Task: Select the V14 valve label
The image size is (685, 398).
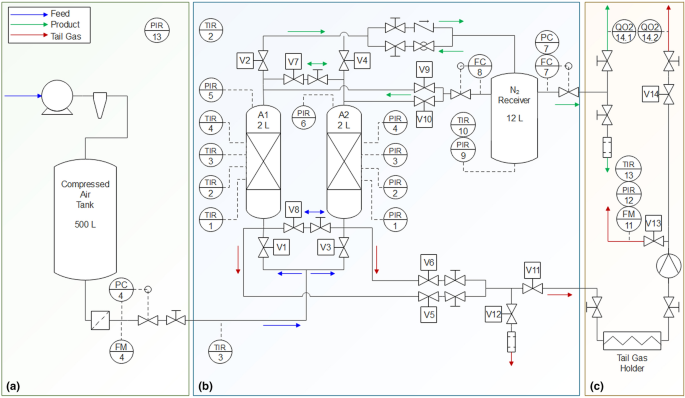Action: point(651,94)
